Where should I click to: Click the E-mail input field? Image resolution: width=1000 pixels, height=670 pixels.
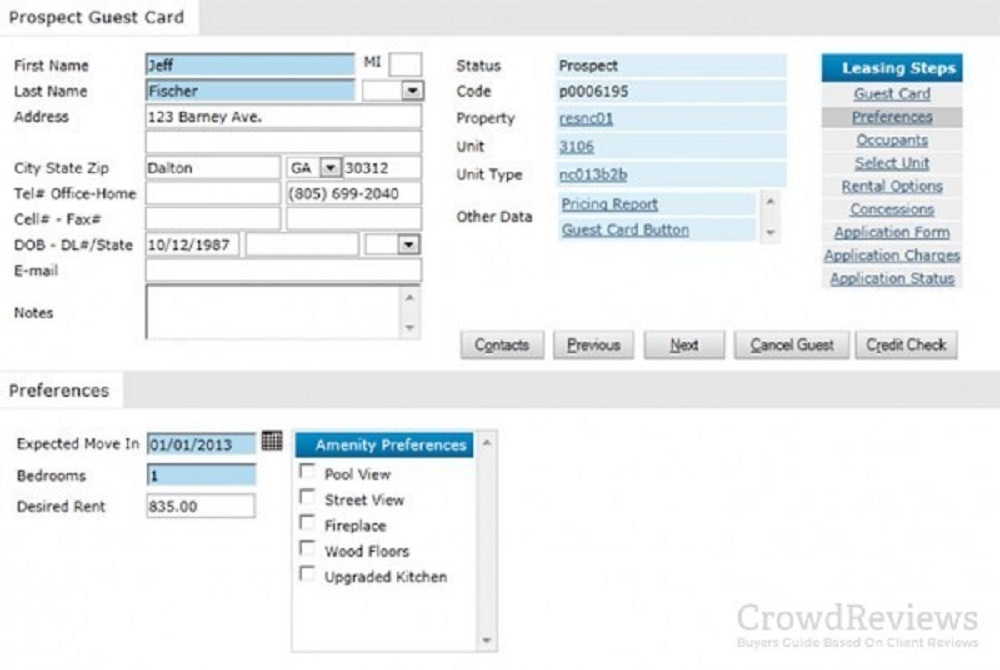pyautogui.click(x=283, y=271)
